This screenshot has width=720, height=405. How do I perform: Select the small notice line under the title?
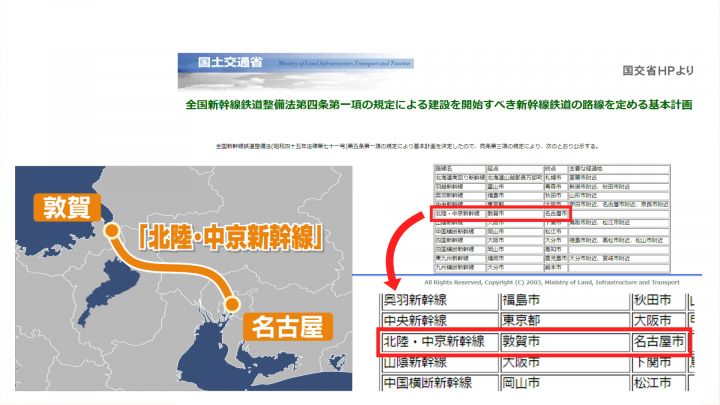click(407, 146)
